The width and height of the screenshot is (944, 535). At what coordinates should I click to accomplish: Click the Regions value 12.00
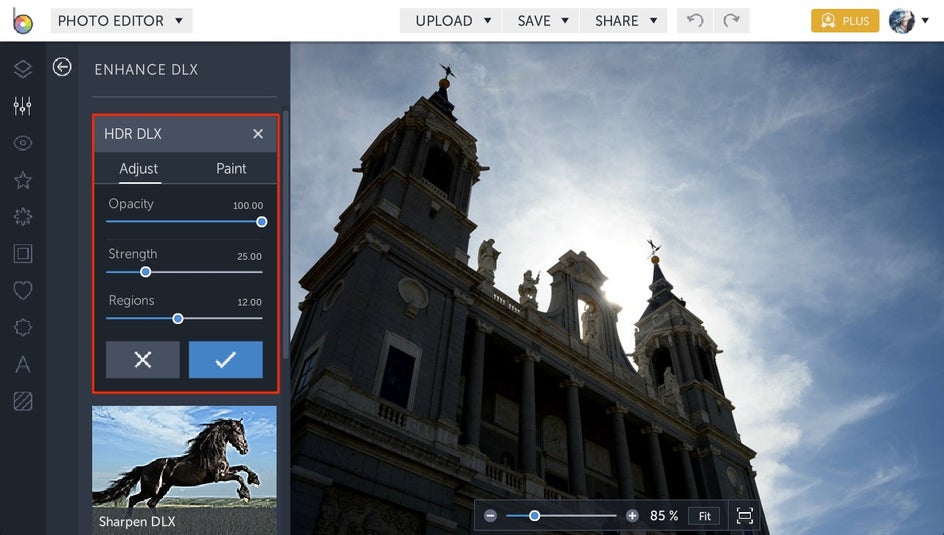click(249, 302)
